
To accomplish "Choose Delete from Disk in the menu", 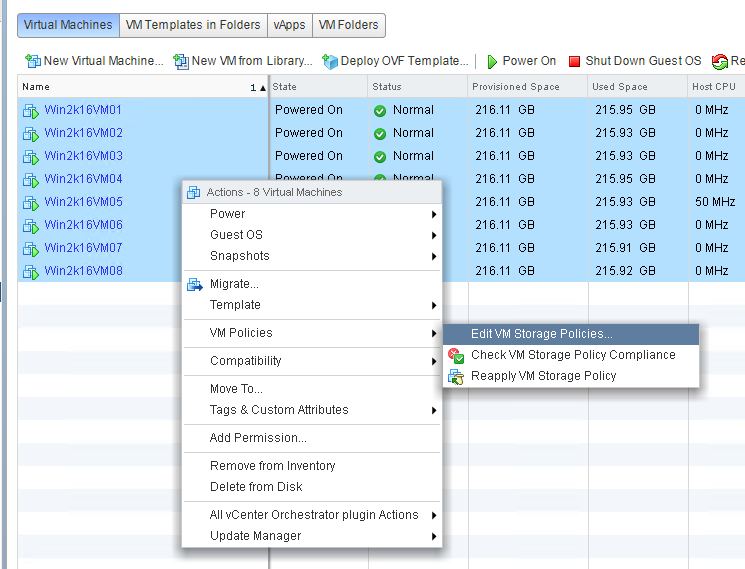I will click(256, 487).
